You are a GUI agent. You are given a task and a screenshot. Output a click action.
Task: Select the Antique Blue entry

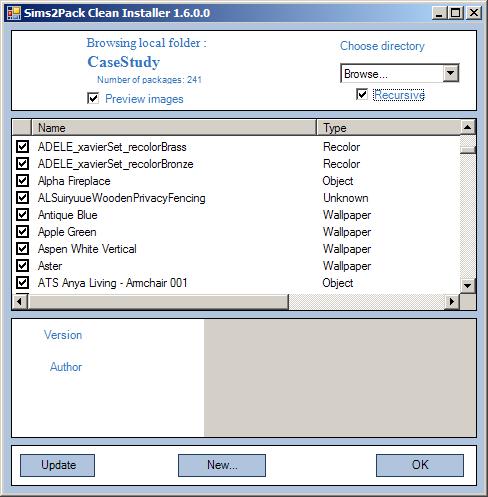tap(68, 215)
